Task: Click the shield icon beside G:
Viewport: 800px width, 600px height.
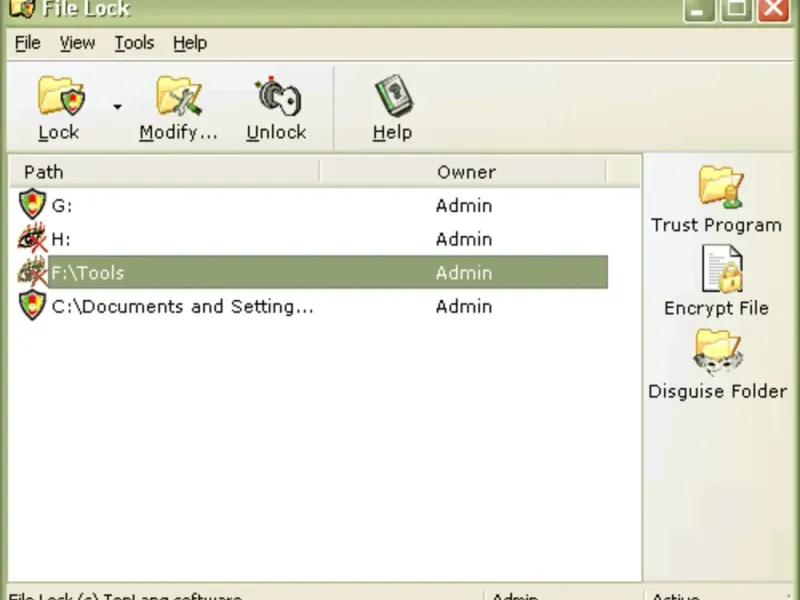Action: coord(32,204)
